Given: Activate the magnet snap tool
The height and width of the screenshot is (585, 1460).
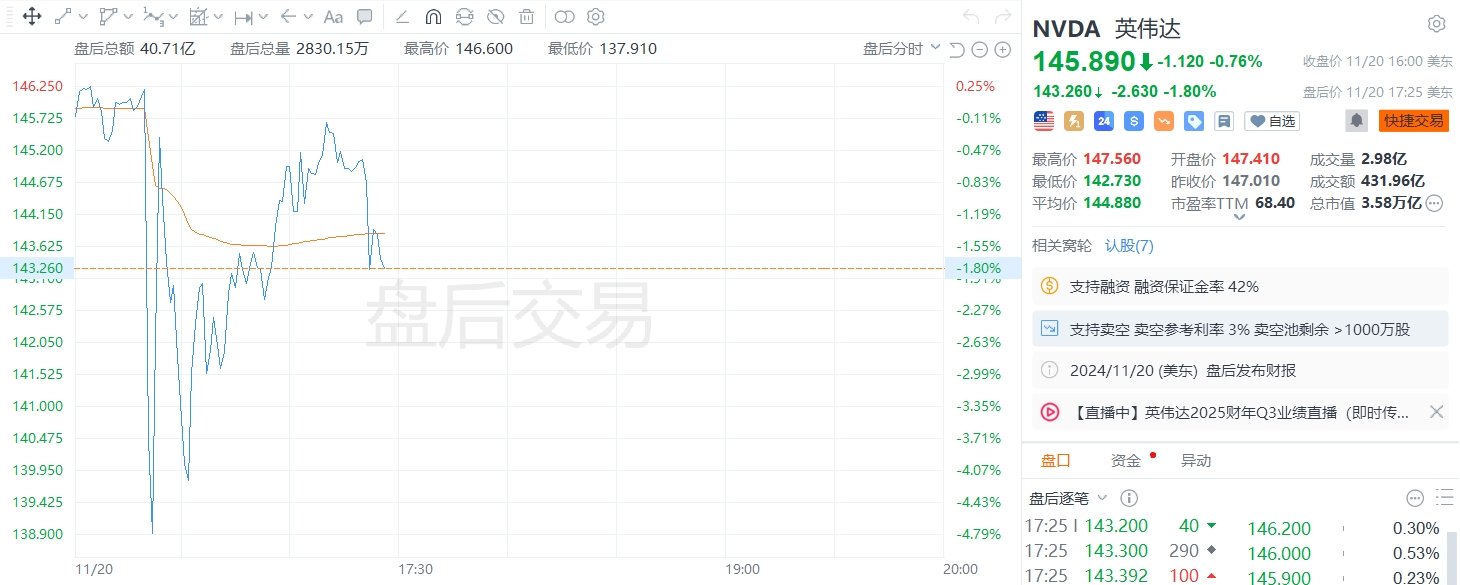Looking at the screenshot, I should click(433, 17).
